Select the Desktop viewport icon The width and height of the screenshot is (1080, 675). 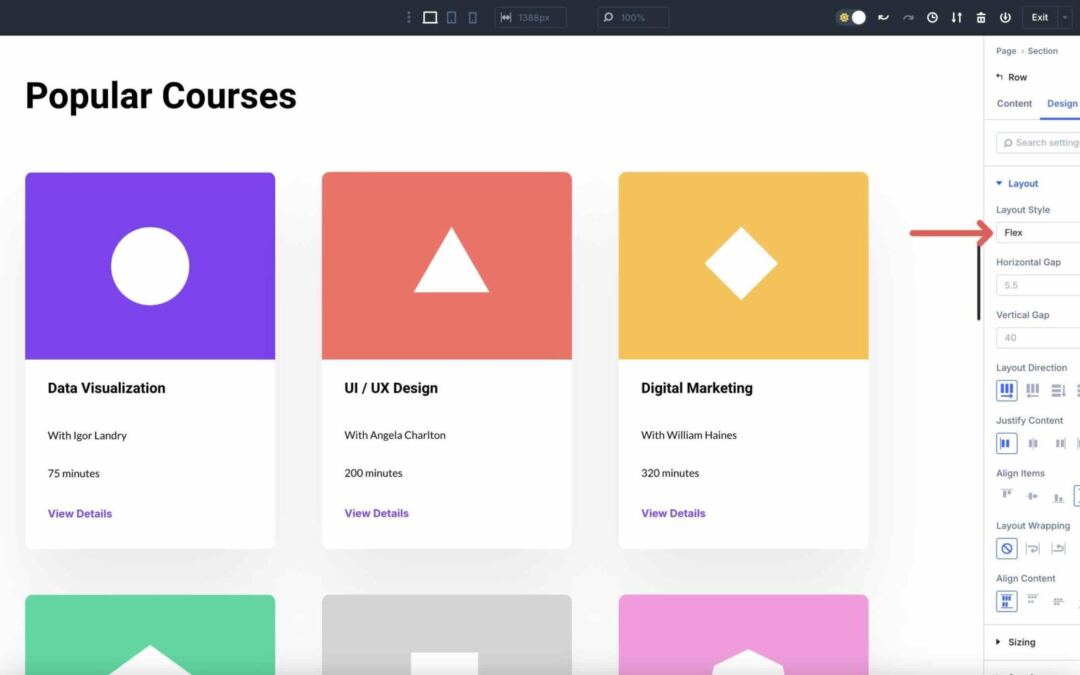tap(430, 17)
